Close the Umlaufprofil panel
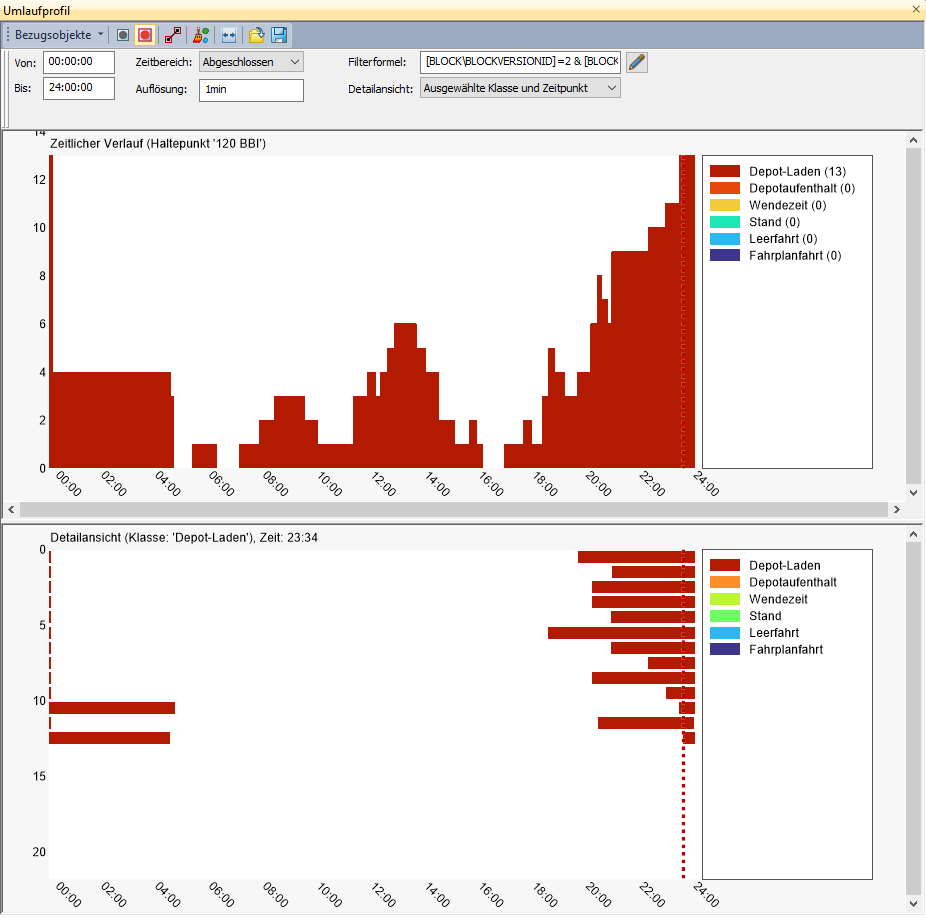Viewport: 926px width, 918px height. click(x=916, y=9)
